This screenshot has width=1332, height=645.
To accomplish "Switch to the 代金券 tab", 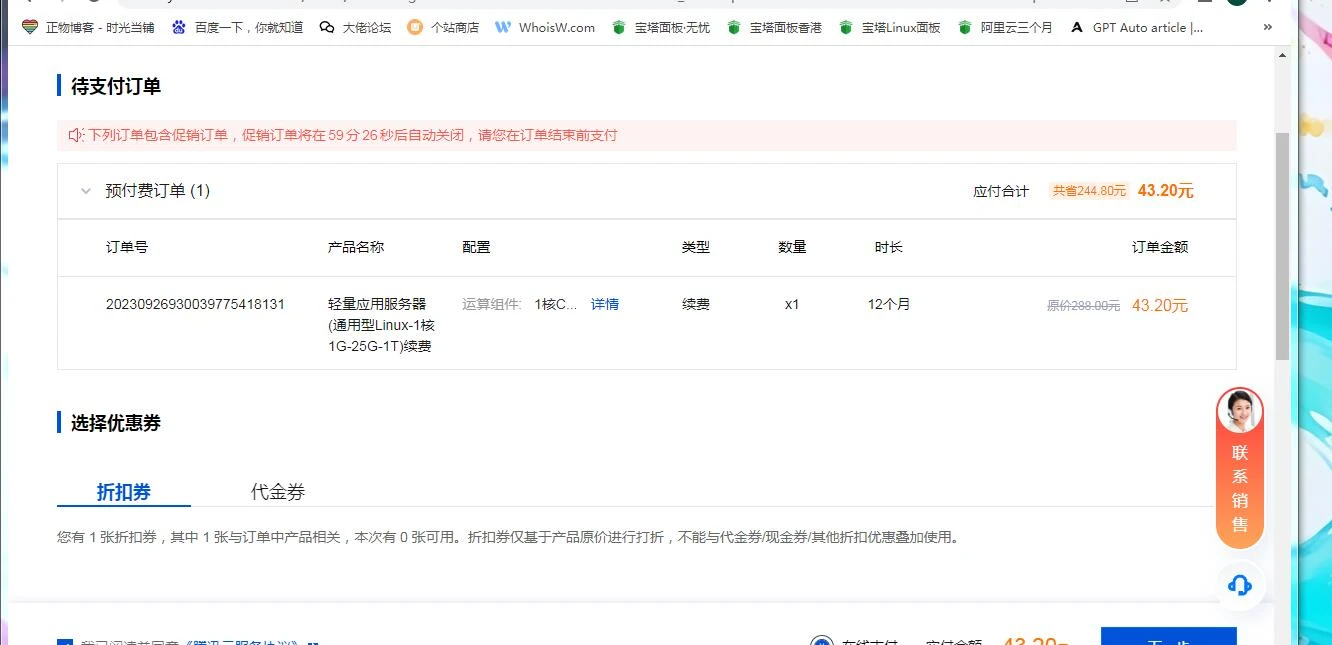I will click(x=278, y=492).
